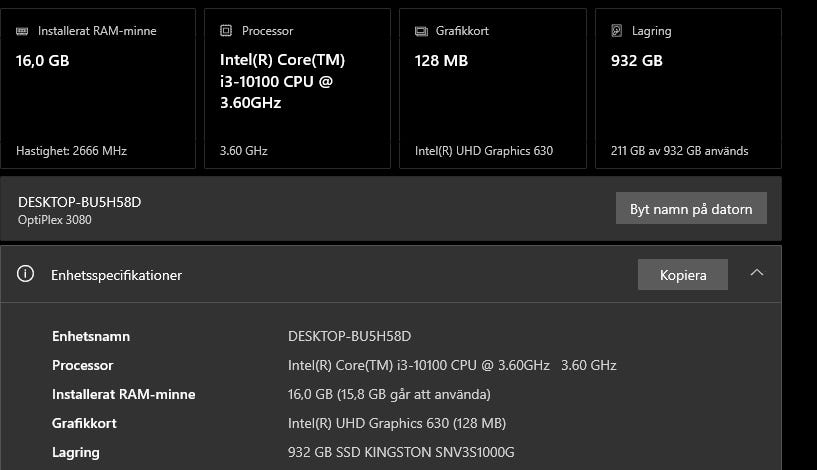Click the RAM memory icon
The image size is (817, 470).
23,31
